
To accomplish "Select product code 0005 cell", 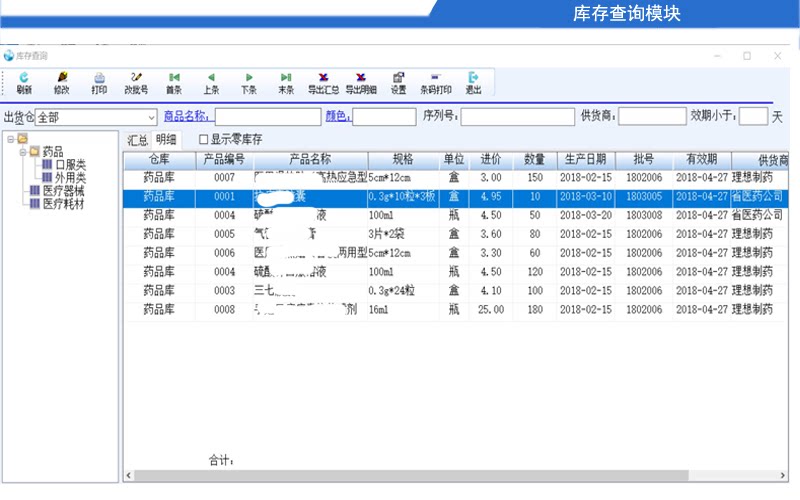I will coord(224,234).
